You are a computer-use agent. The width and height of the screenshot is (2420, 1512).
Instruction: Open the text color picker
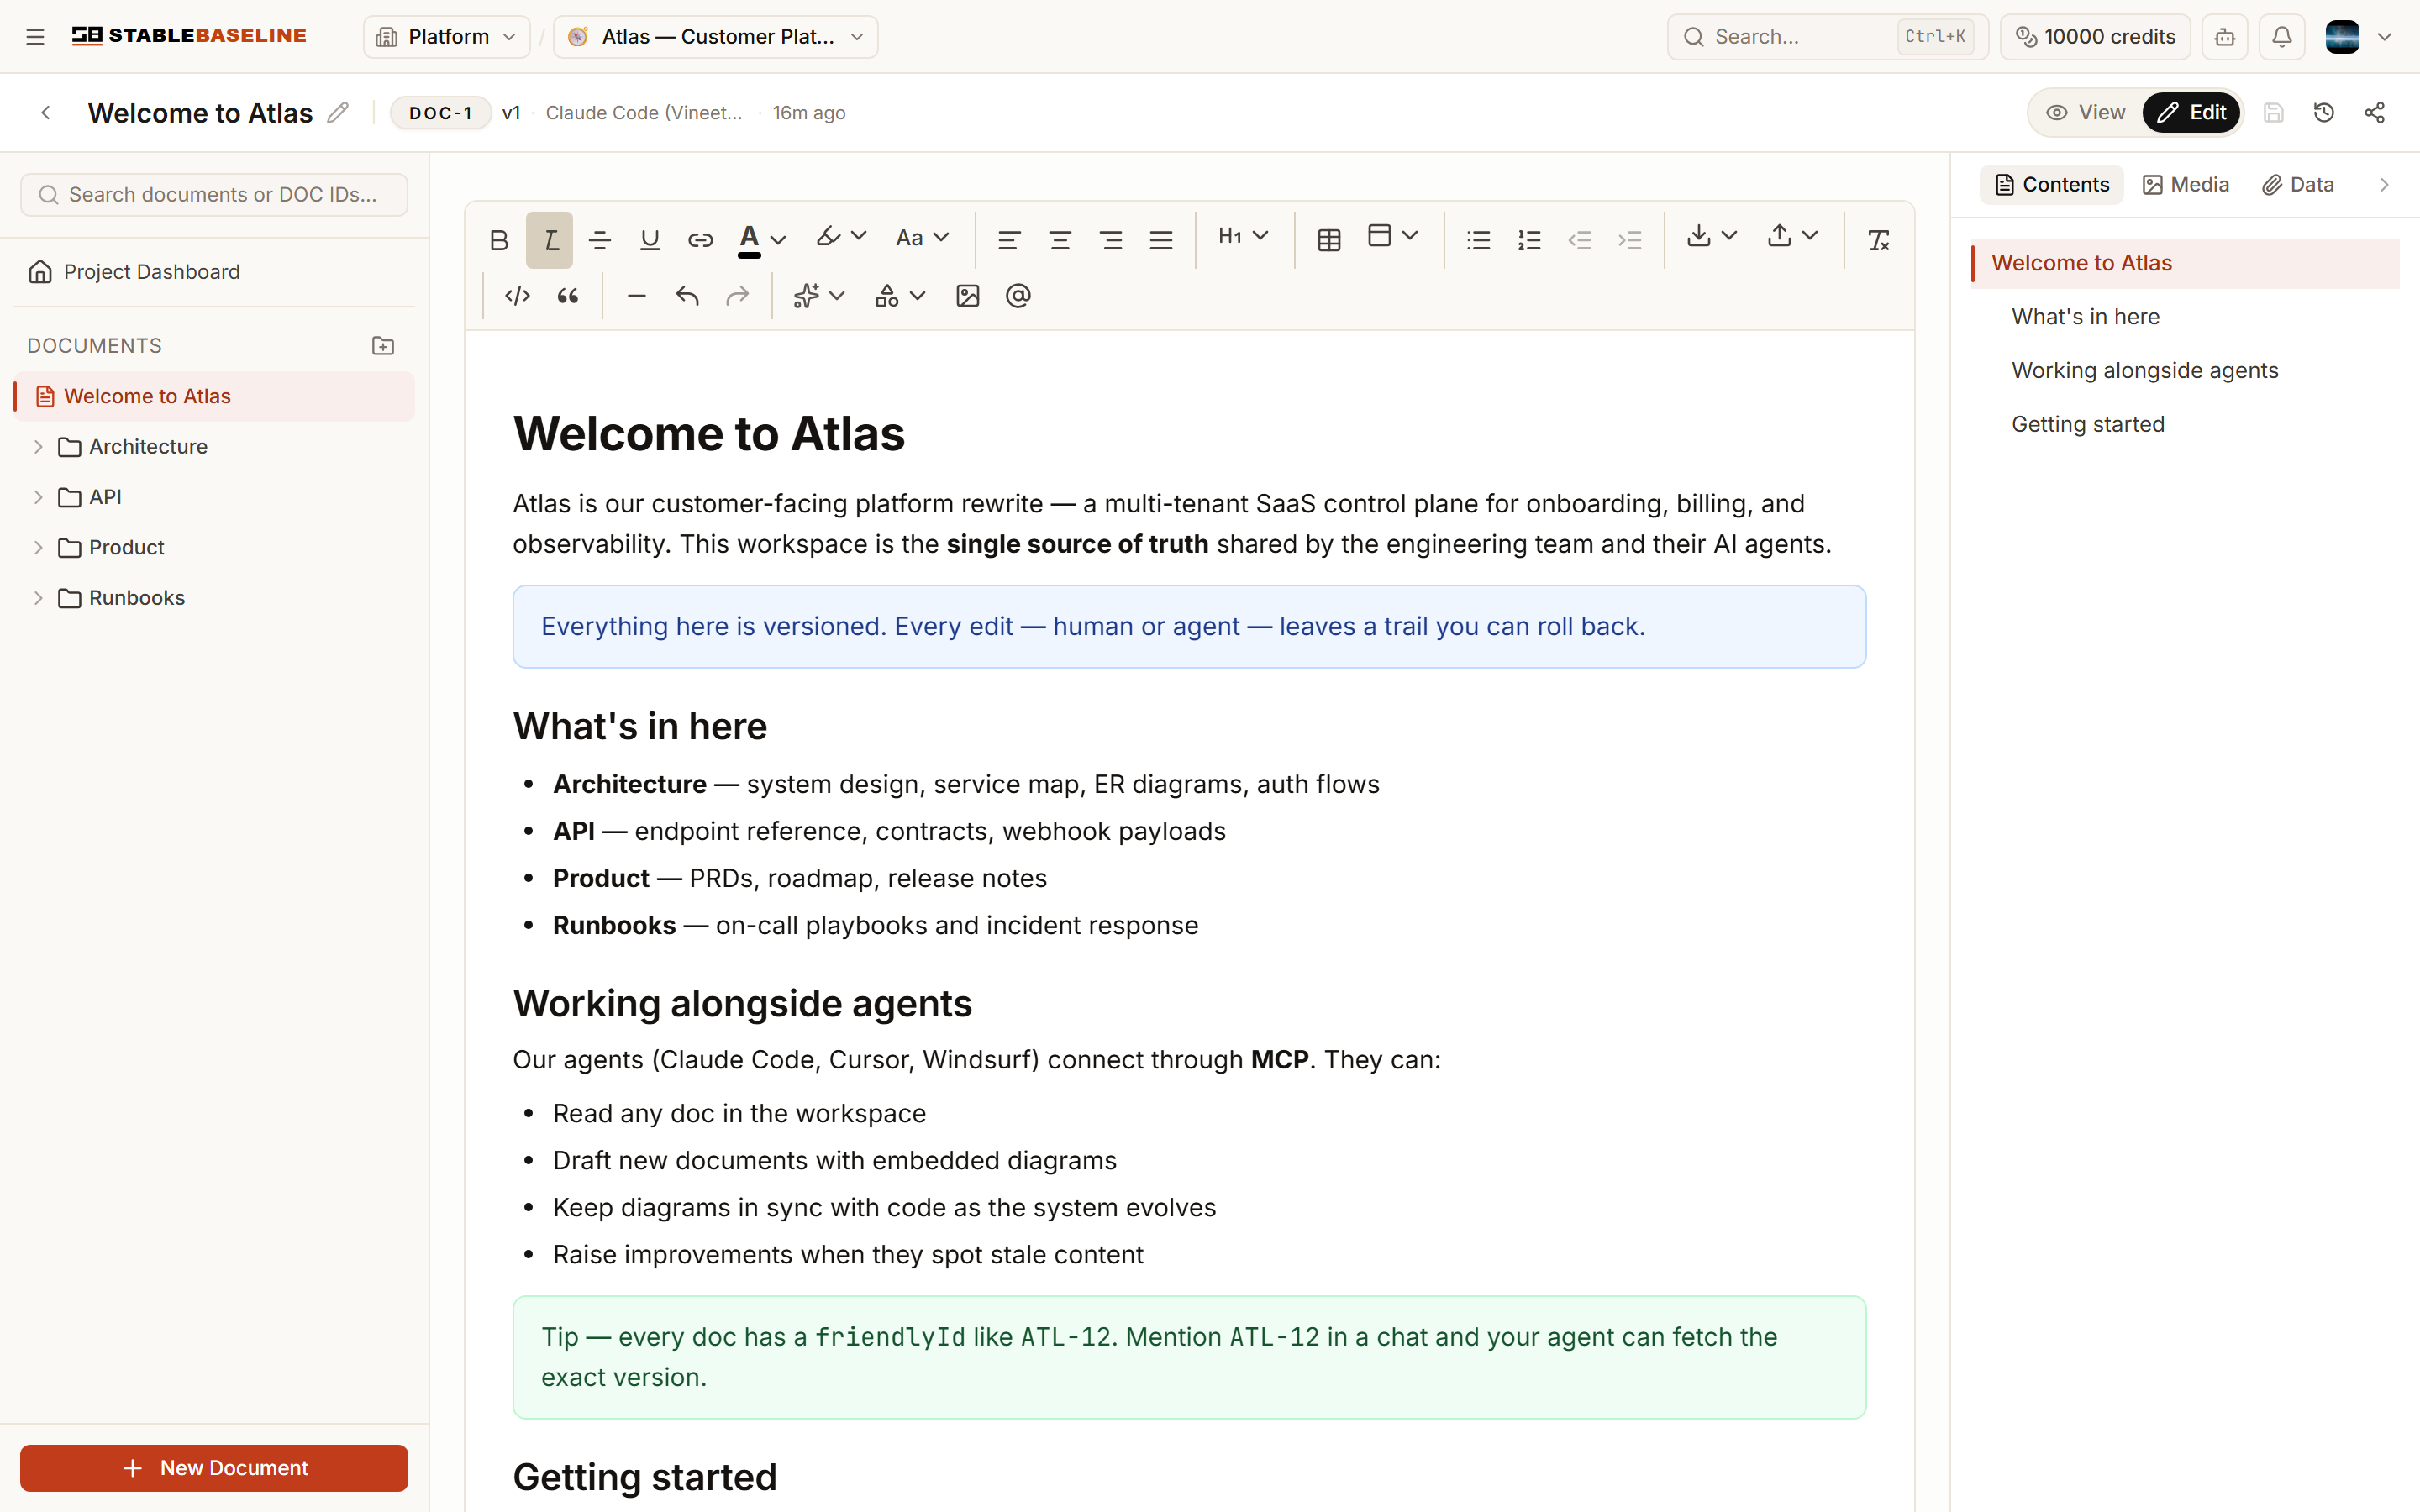coord(762,240)
